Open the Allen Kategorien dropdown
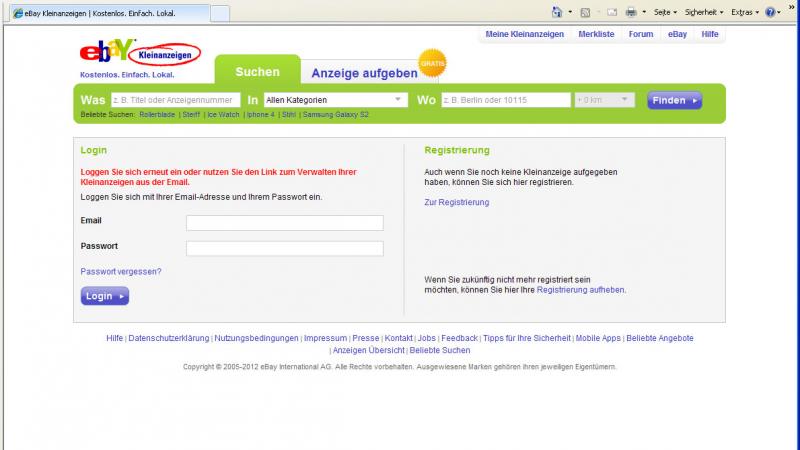Image resolution: width=800 pixels, height=450 pixels. pyautogui.click(x=335, y=100)
